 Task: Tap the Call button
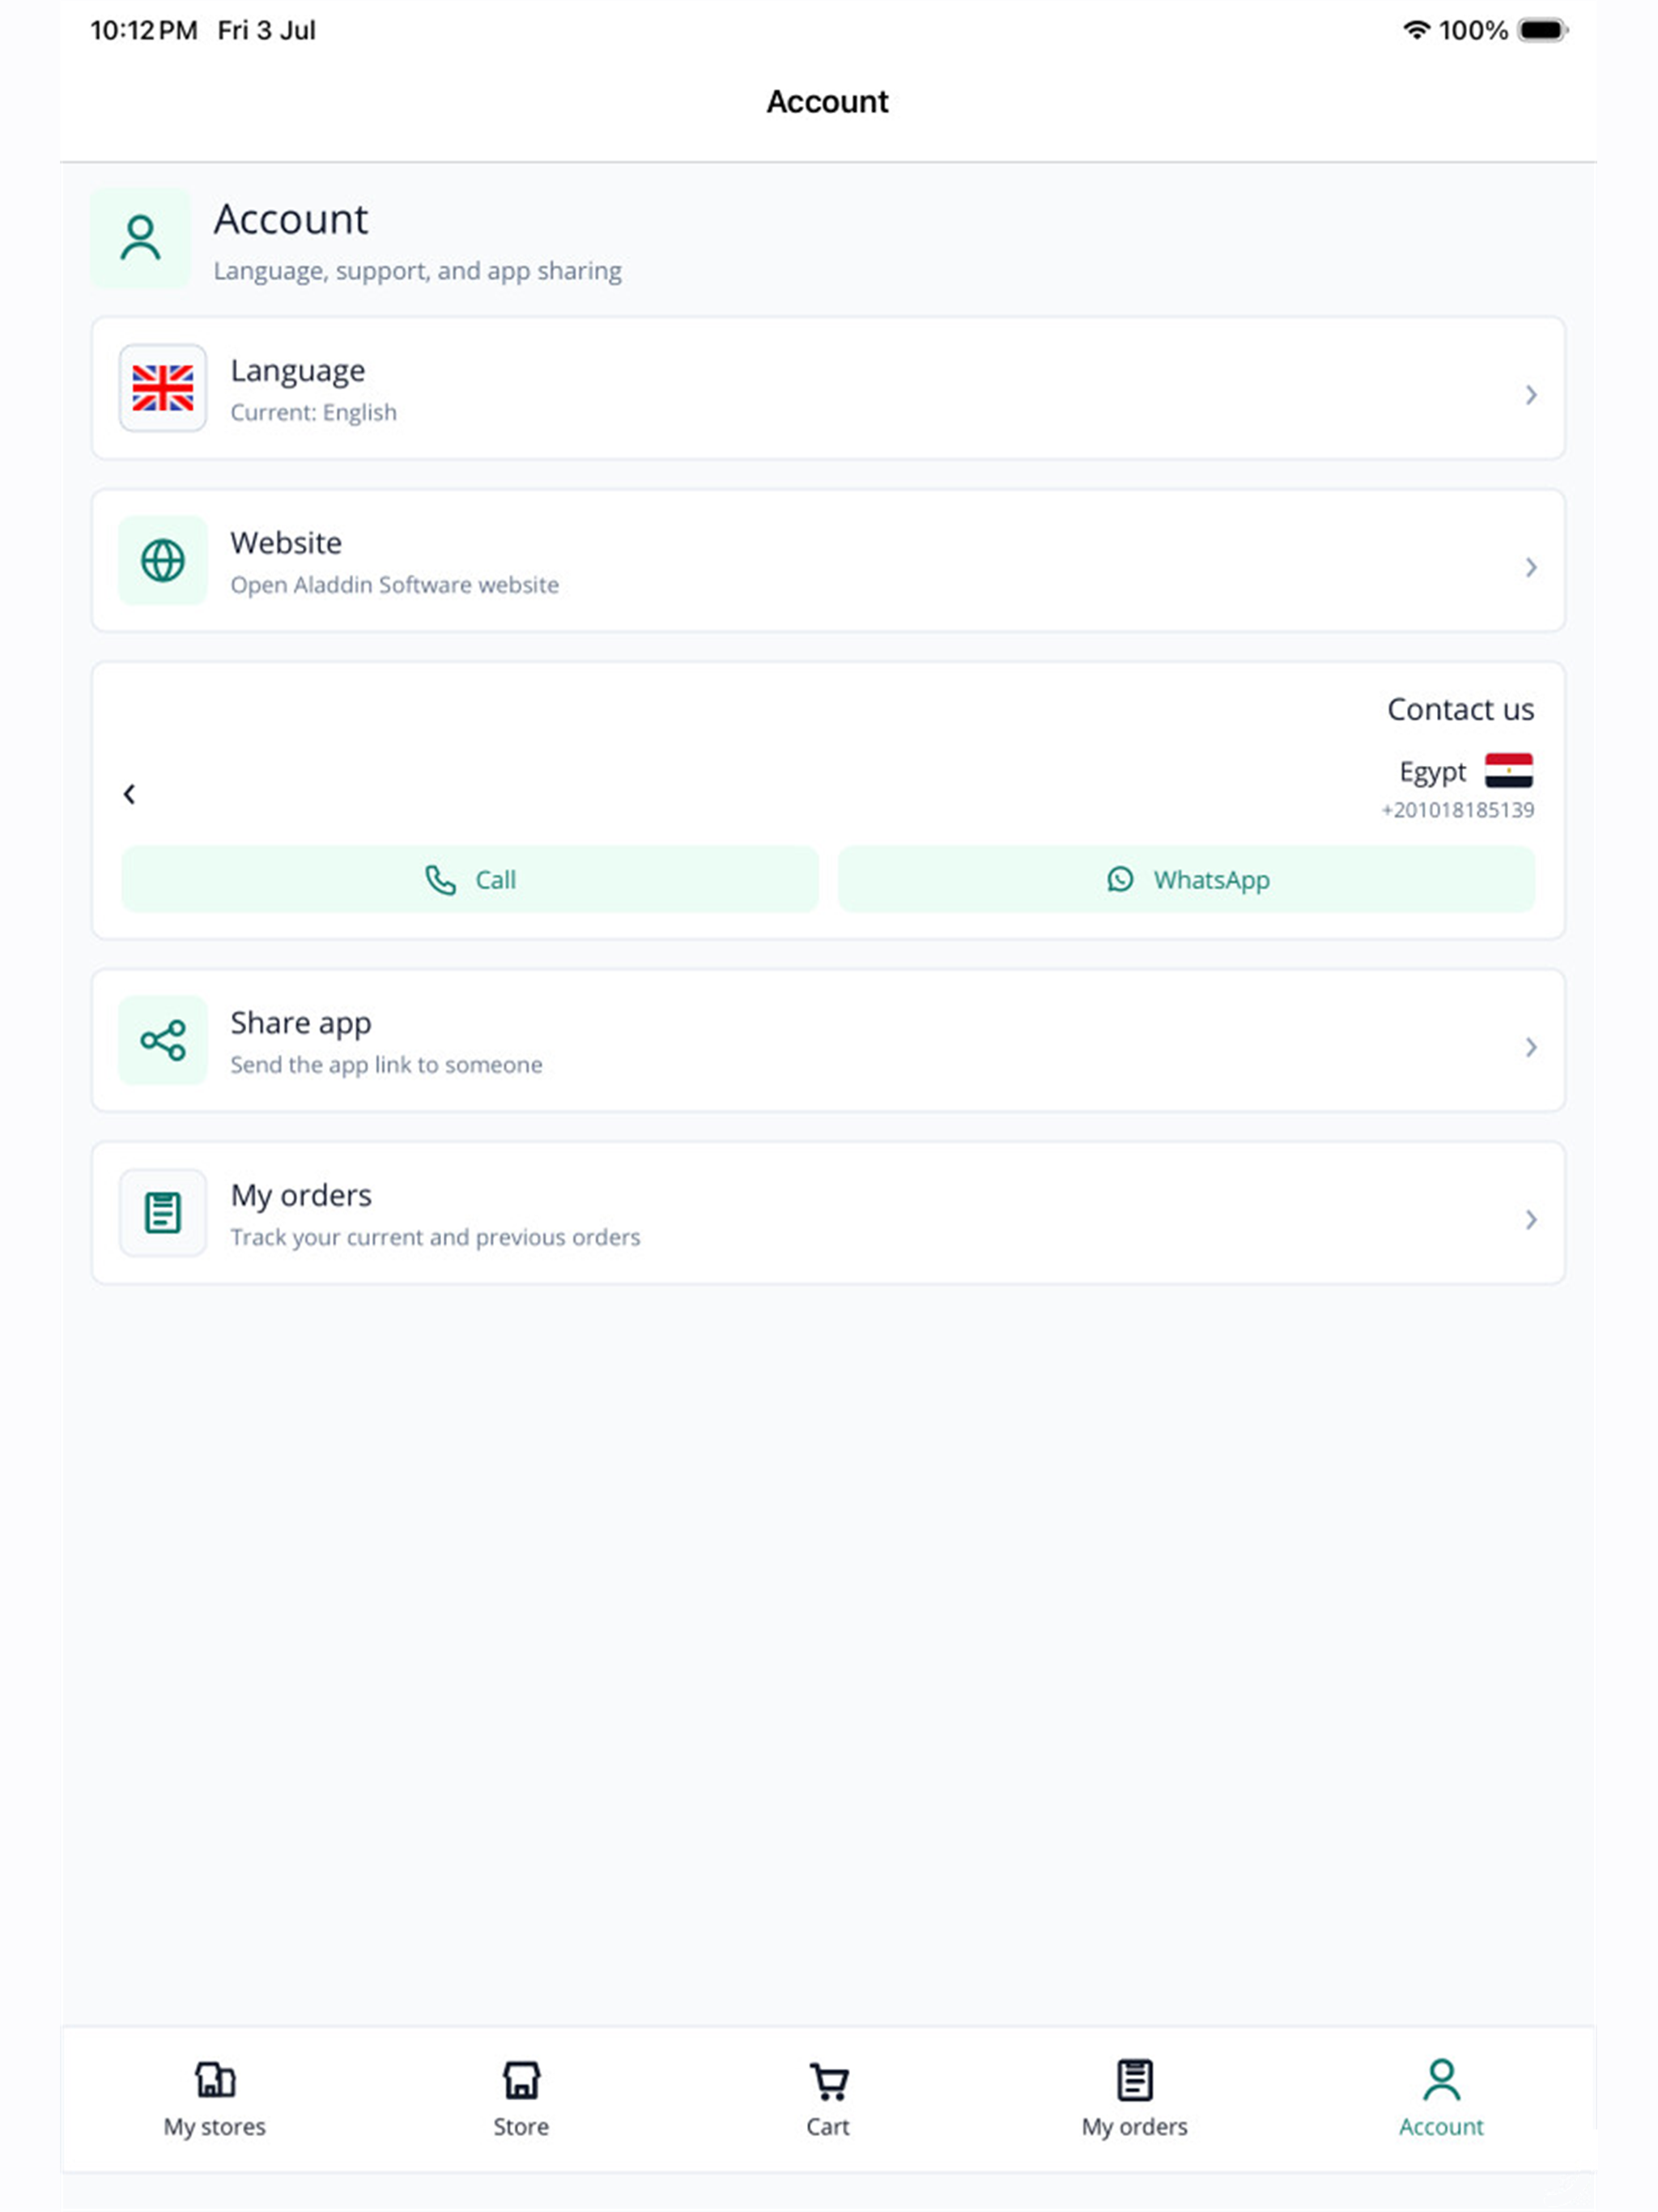click(470, 879)
